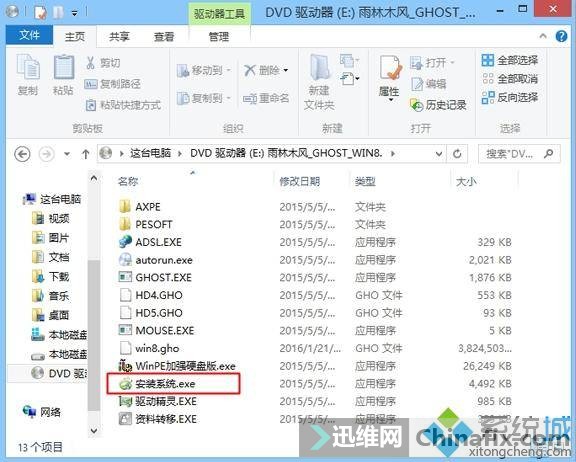The width and height of the screenshot is (576, 462).
Task: Switch to the Manage (管理) tab
Action: [219, 37]
